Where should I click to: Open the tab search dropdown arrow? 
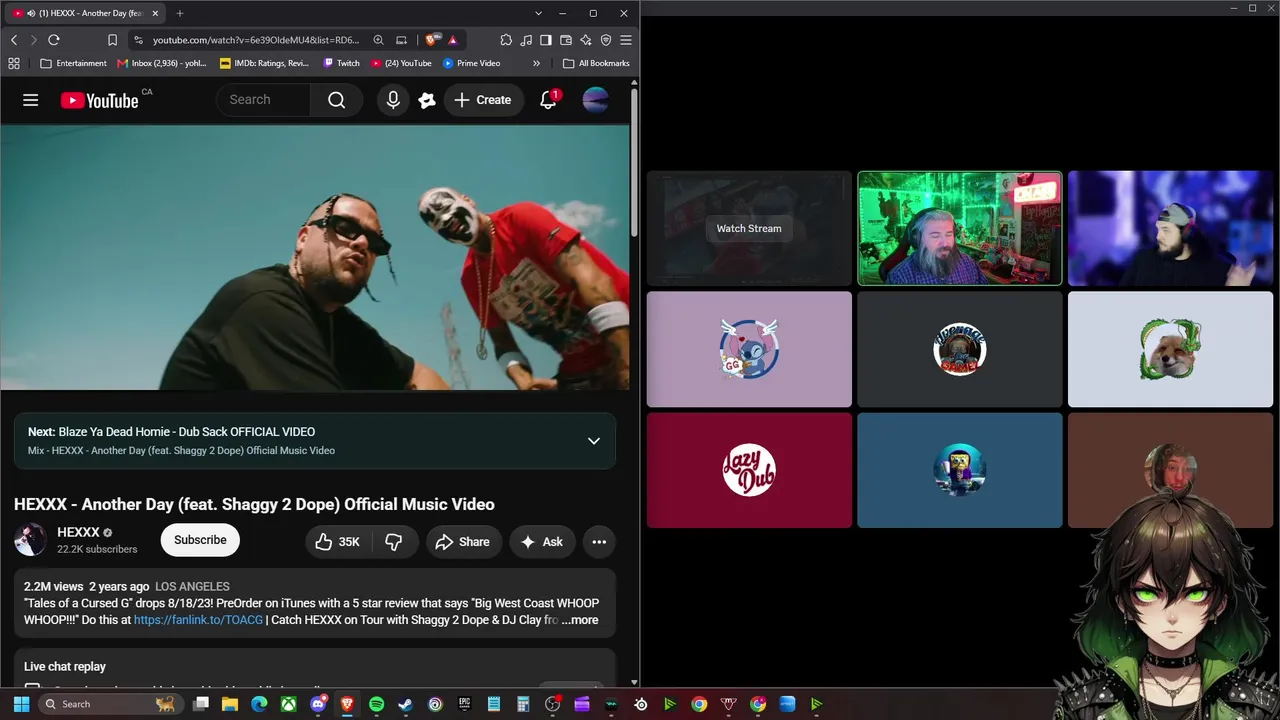click(538, 13)
